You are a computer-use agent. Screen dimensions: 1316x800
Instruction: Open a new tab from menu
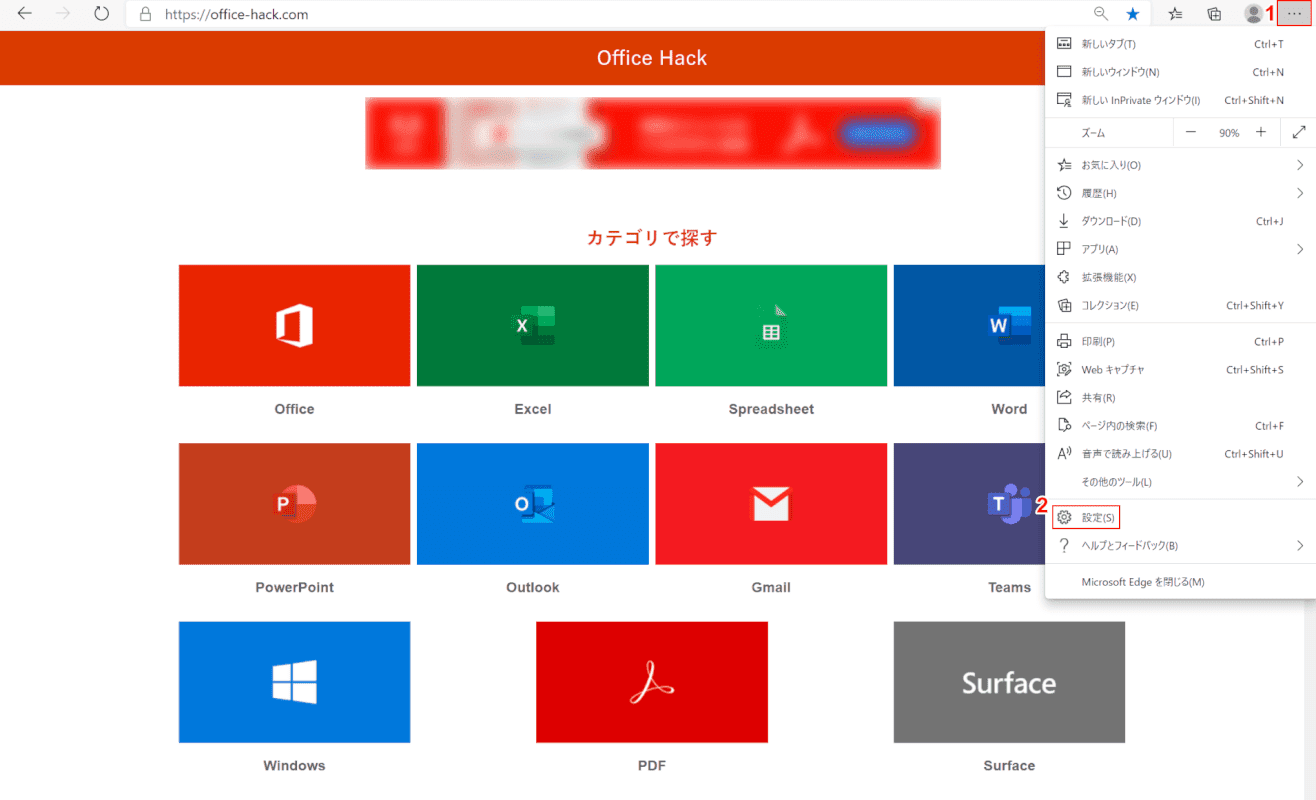1180,44
